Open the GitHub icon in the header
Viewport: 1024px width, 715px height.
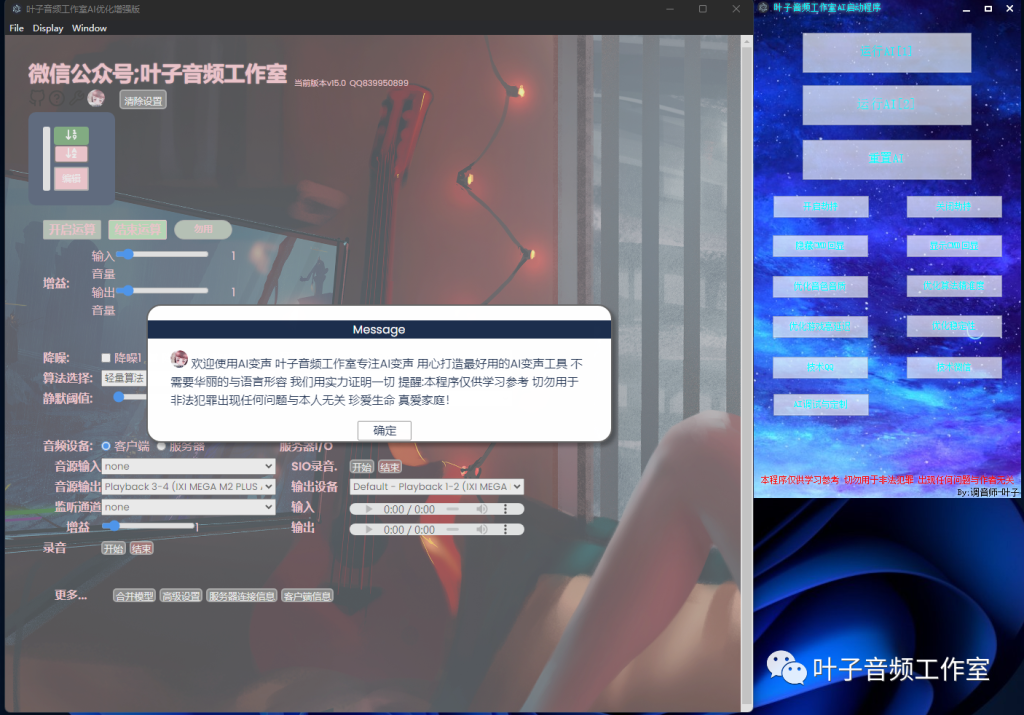point(37,98)
